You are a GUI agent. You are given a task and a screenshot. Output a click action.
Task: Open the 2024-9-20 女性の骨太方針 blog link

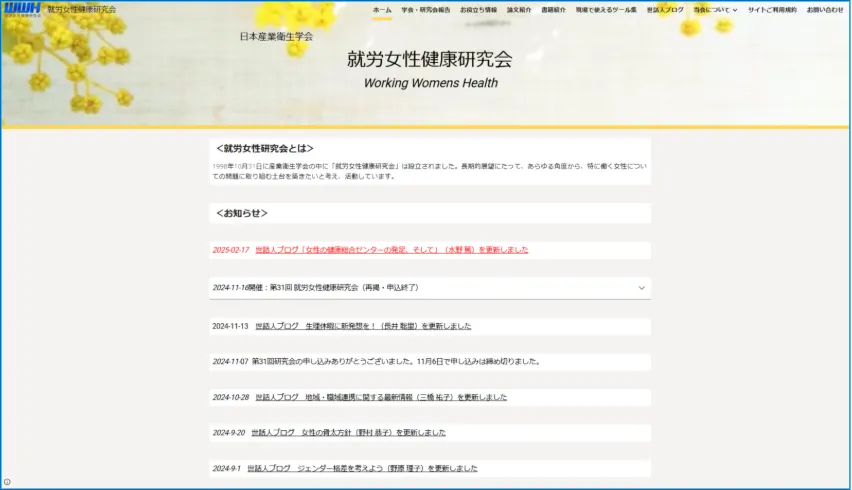[x=348, y=432]
